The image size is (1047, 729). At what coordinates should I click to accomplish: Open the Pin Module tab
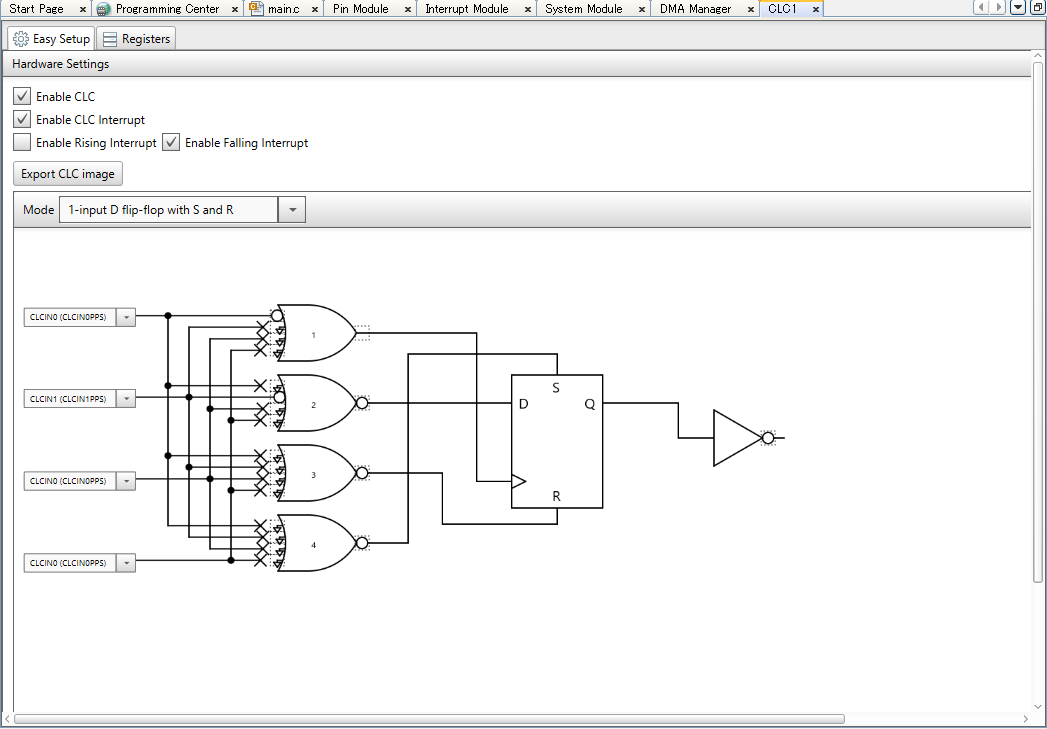click(x=361, y=9)
